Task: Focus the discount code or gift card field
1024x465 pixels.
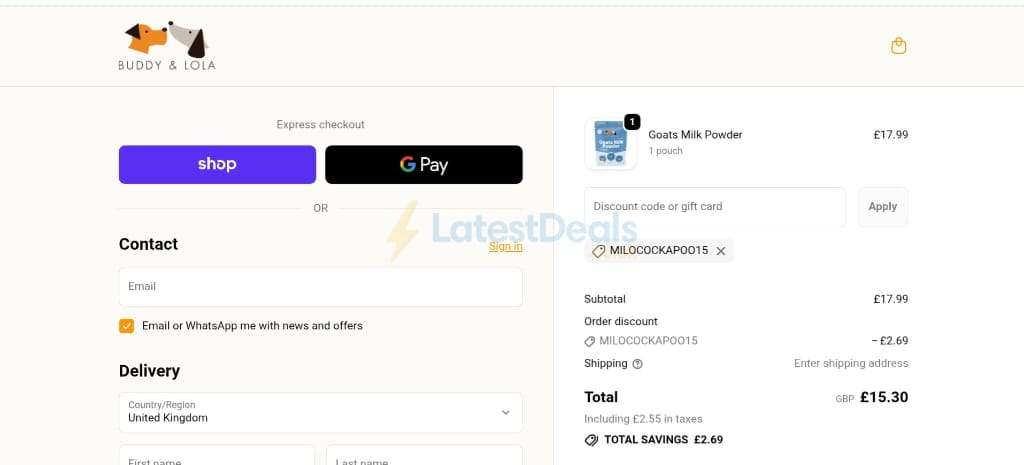Action: (x=715, y=207)
